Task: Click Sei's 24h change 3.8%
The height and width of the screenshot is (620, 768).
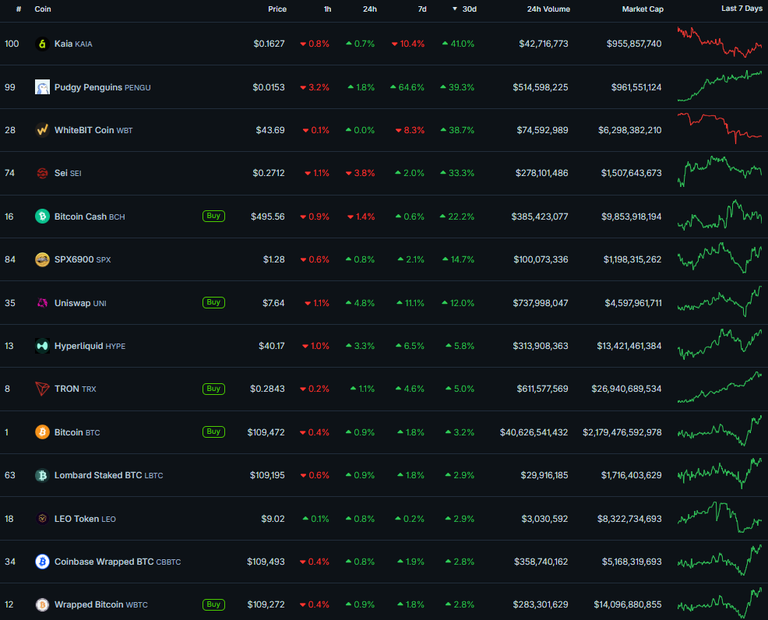Action: pos(360,173)
